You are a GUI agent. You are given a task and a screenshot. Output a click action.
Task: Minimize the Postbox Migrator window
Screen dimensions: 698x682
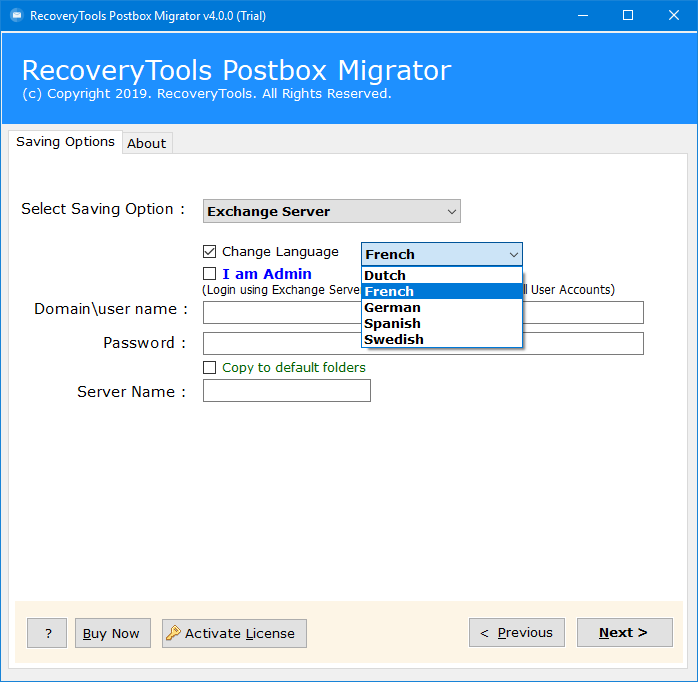[581, 16]
